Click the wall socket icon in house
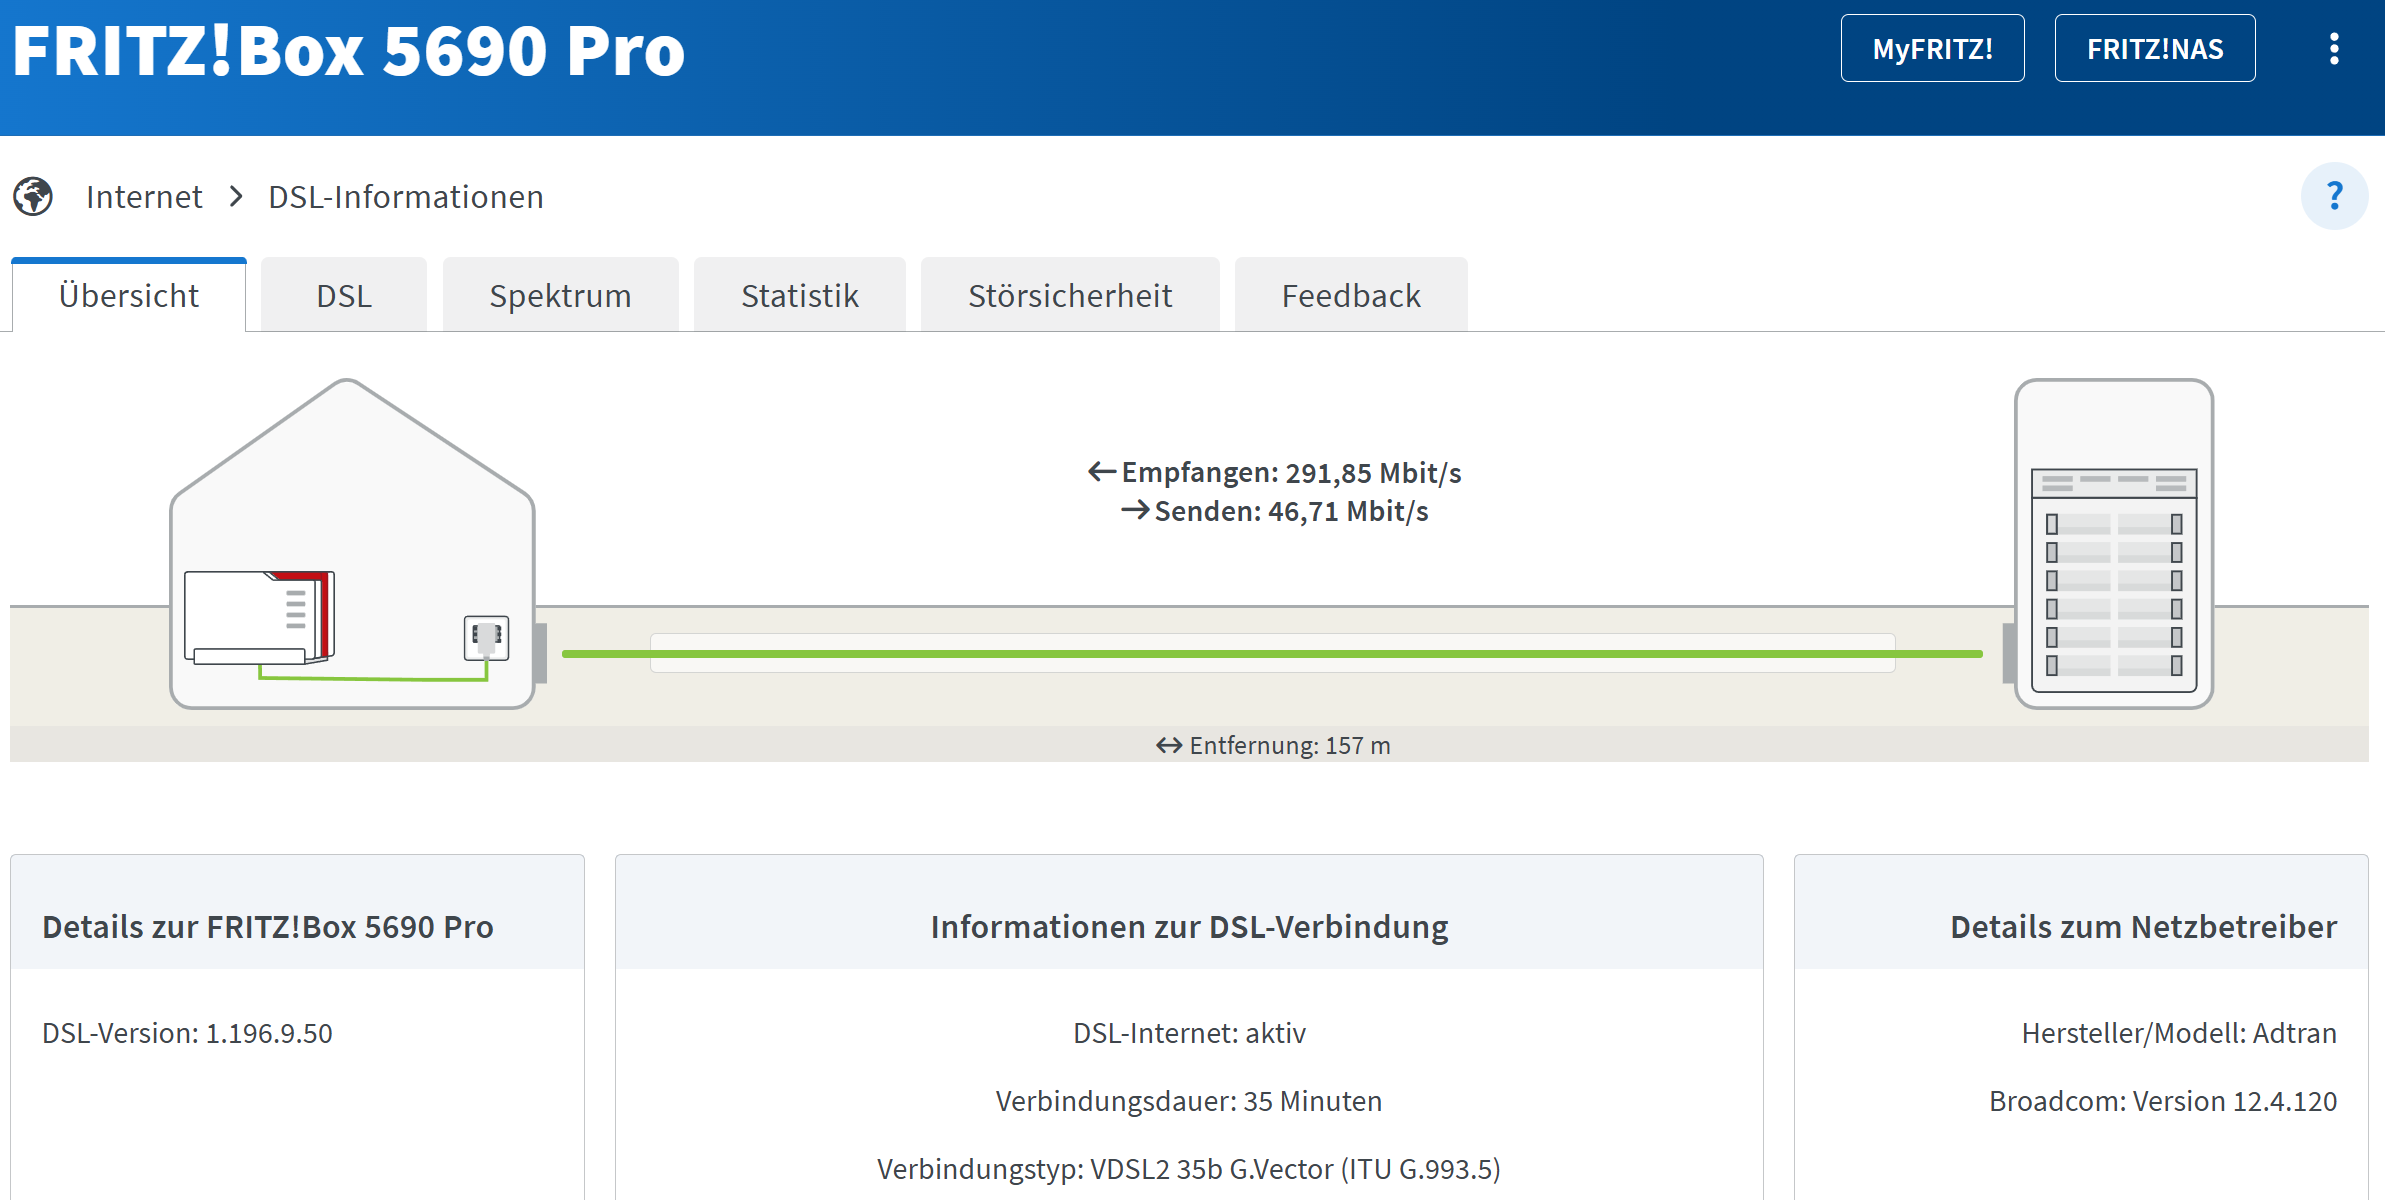Viewport: 2385px width, 1200px height. coord(487,637)
